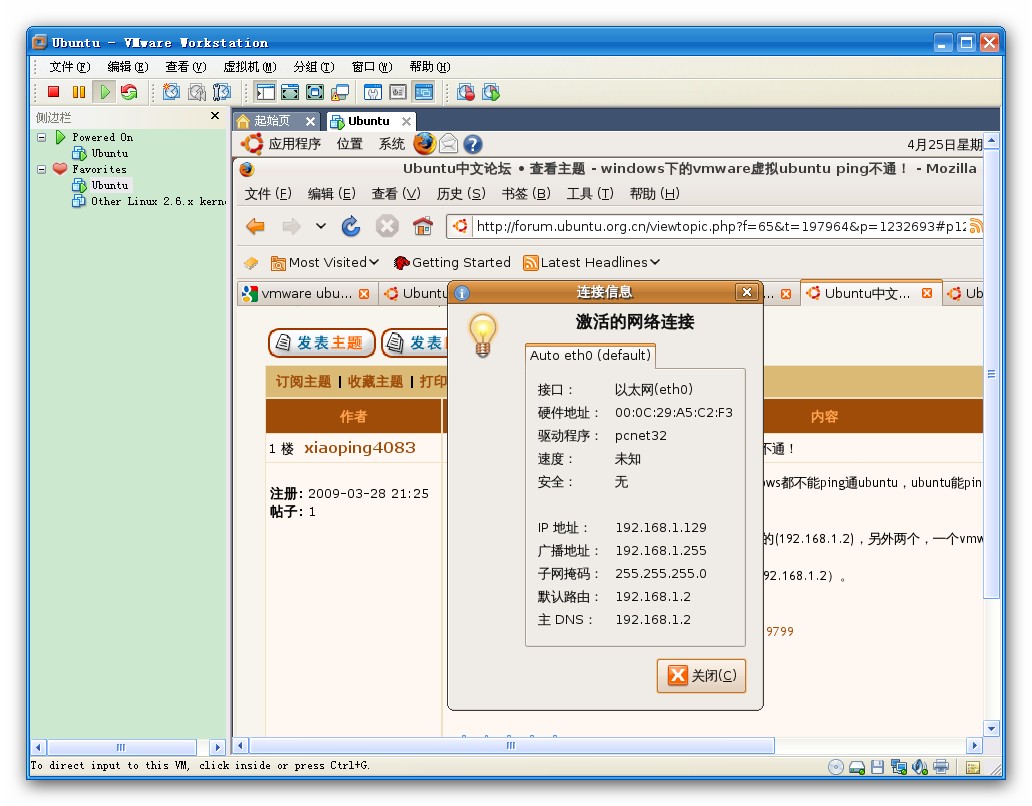
Task: Take a snapshot toolbar icon
Action: [x=171, y=92]
